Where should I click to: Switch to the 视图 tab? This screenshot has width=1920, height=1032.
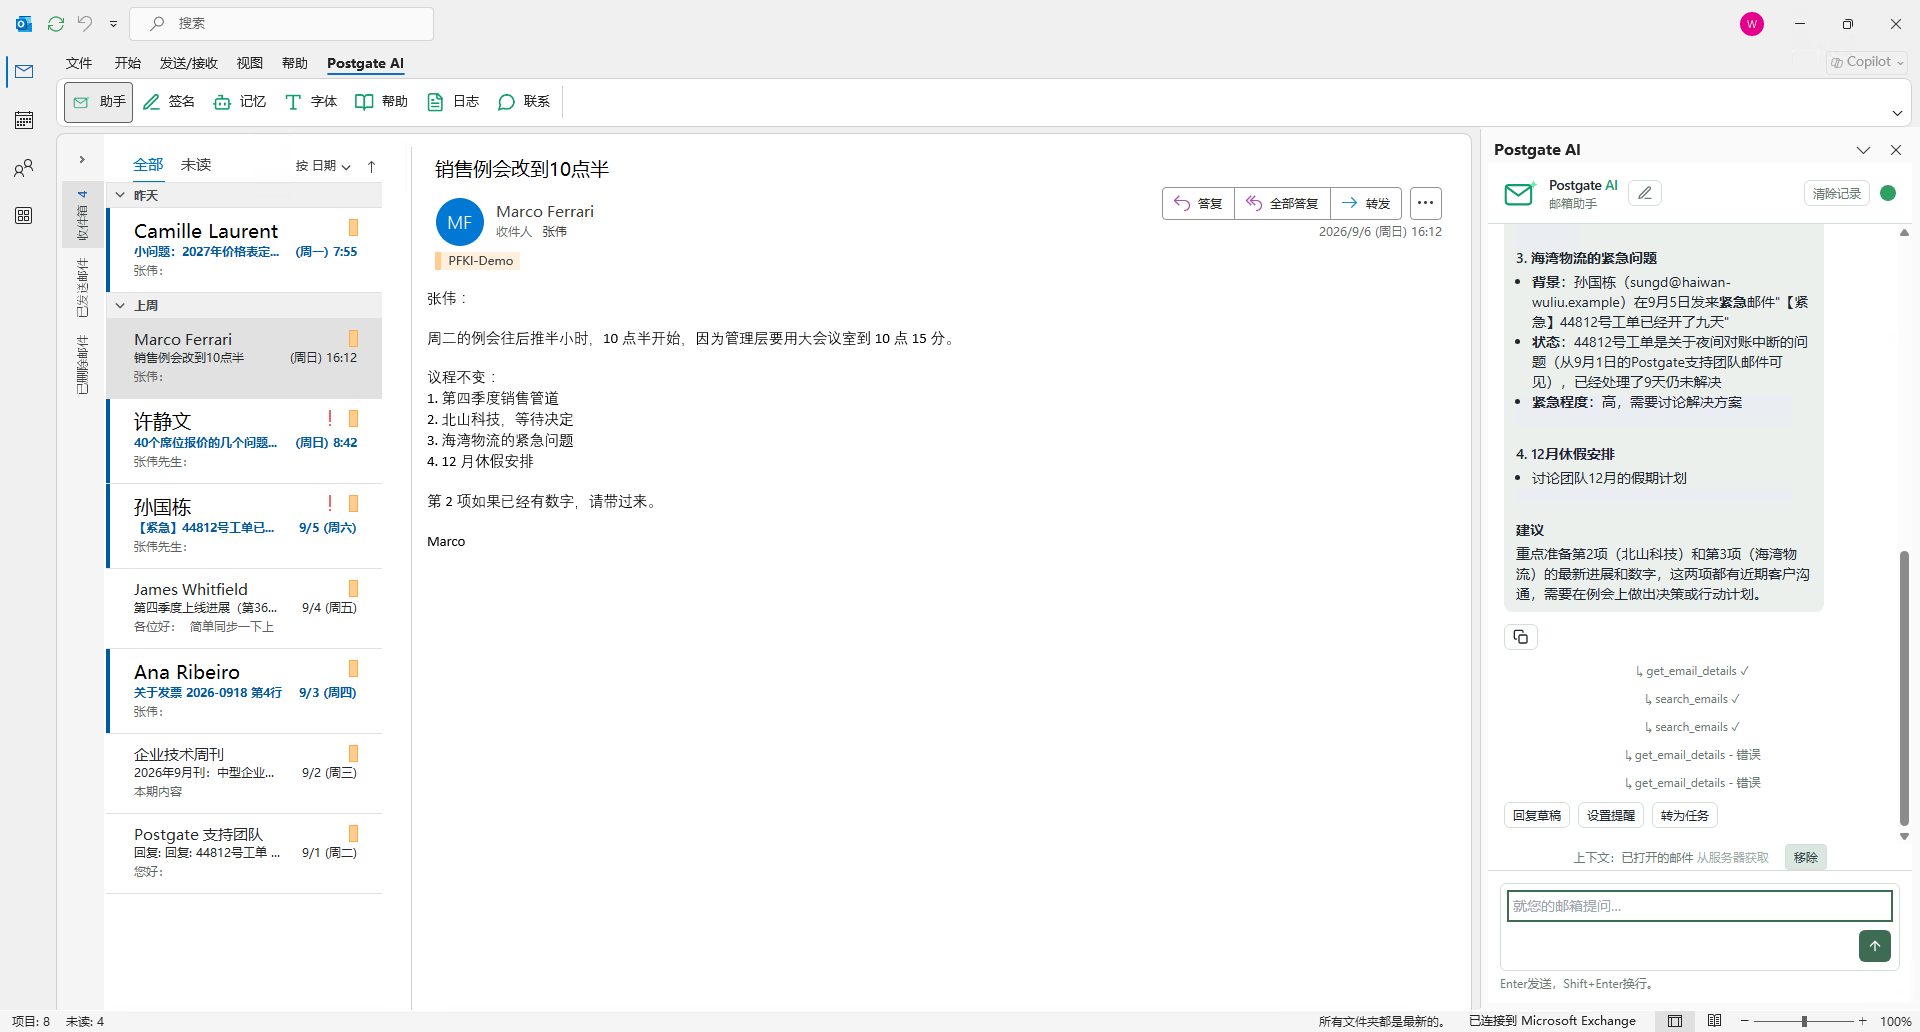tap(250, 63)
